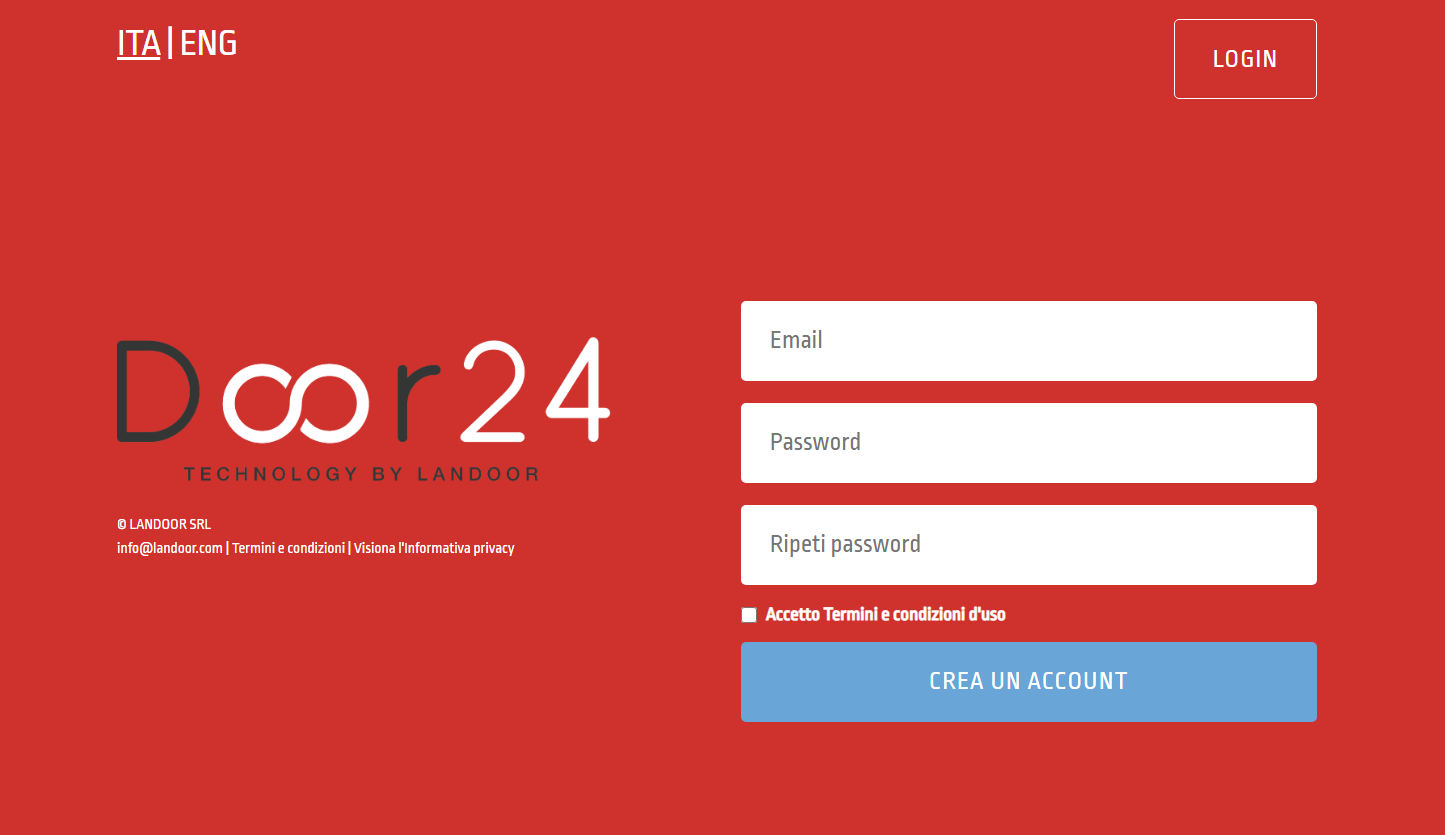The image size is (1445, 835).
Task: Click the word TECHNOLOGY under the logo
Action: tap(270, 474)
